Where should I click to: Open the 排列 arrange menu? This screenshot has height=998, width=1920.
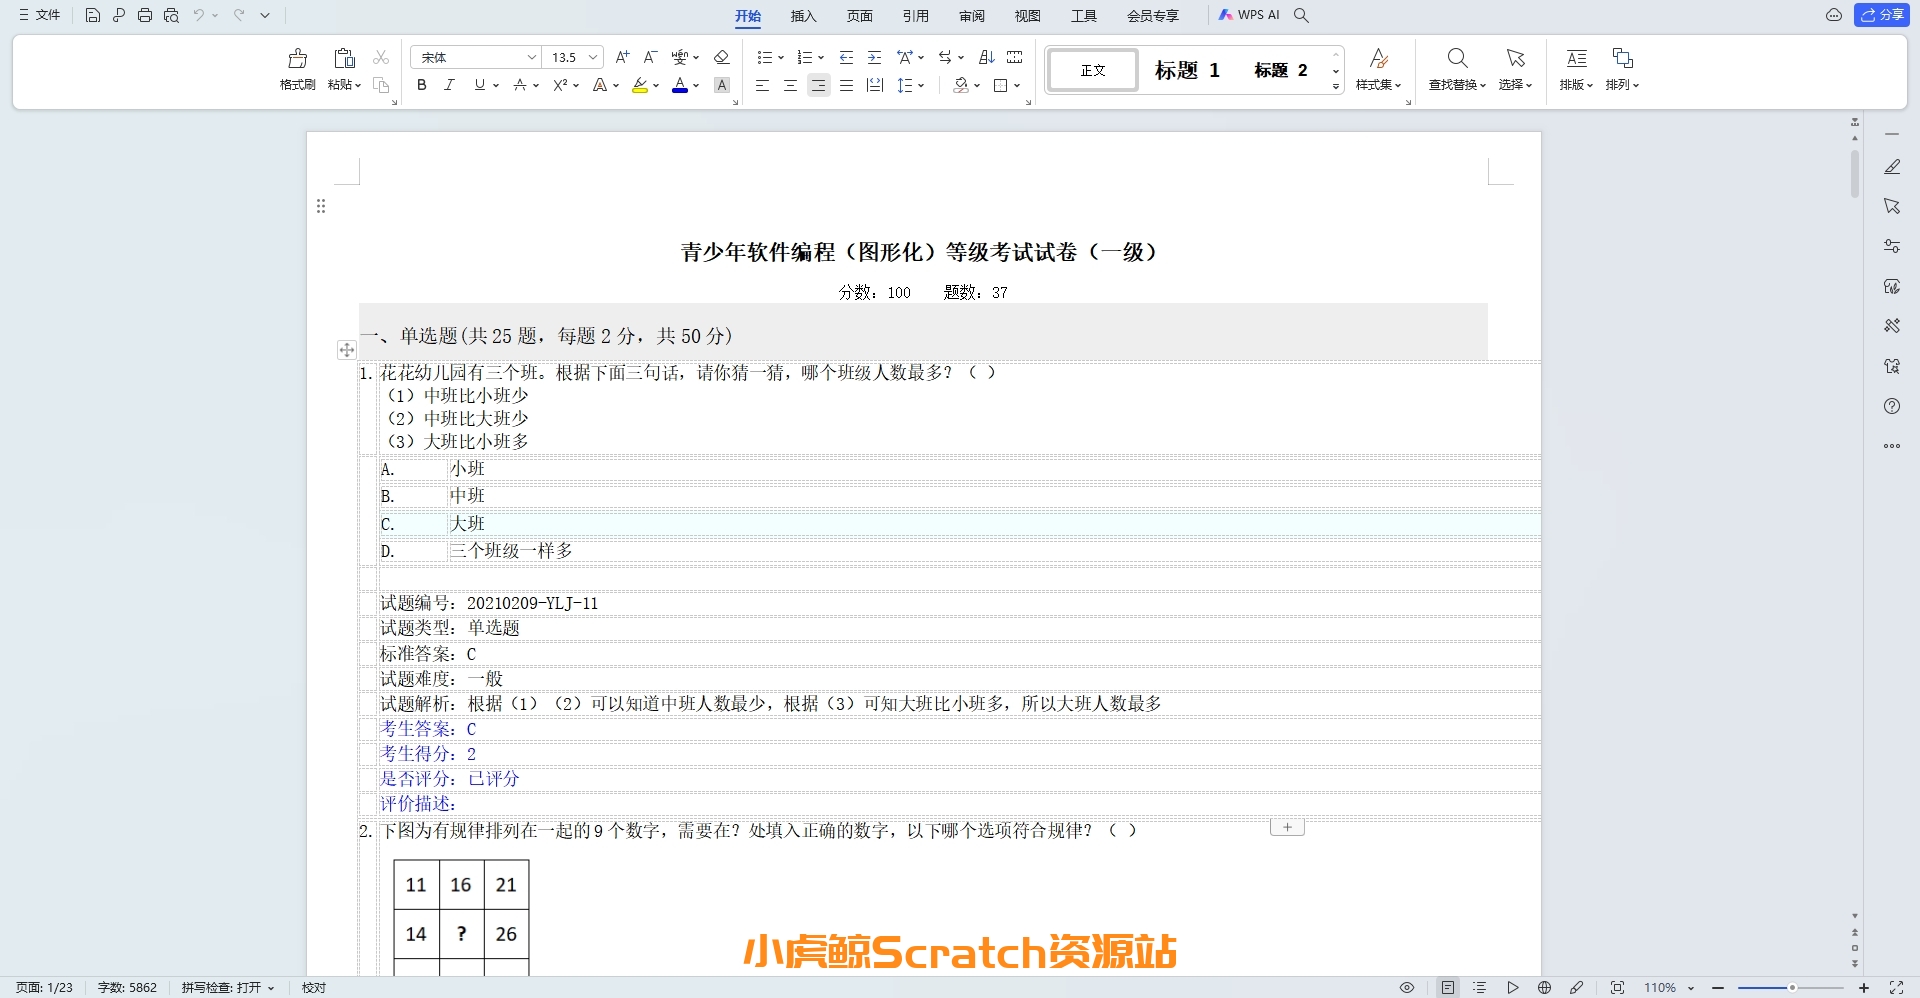[x=1622, y=69]
